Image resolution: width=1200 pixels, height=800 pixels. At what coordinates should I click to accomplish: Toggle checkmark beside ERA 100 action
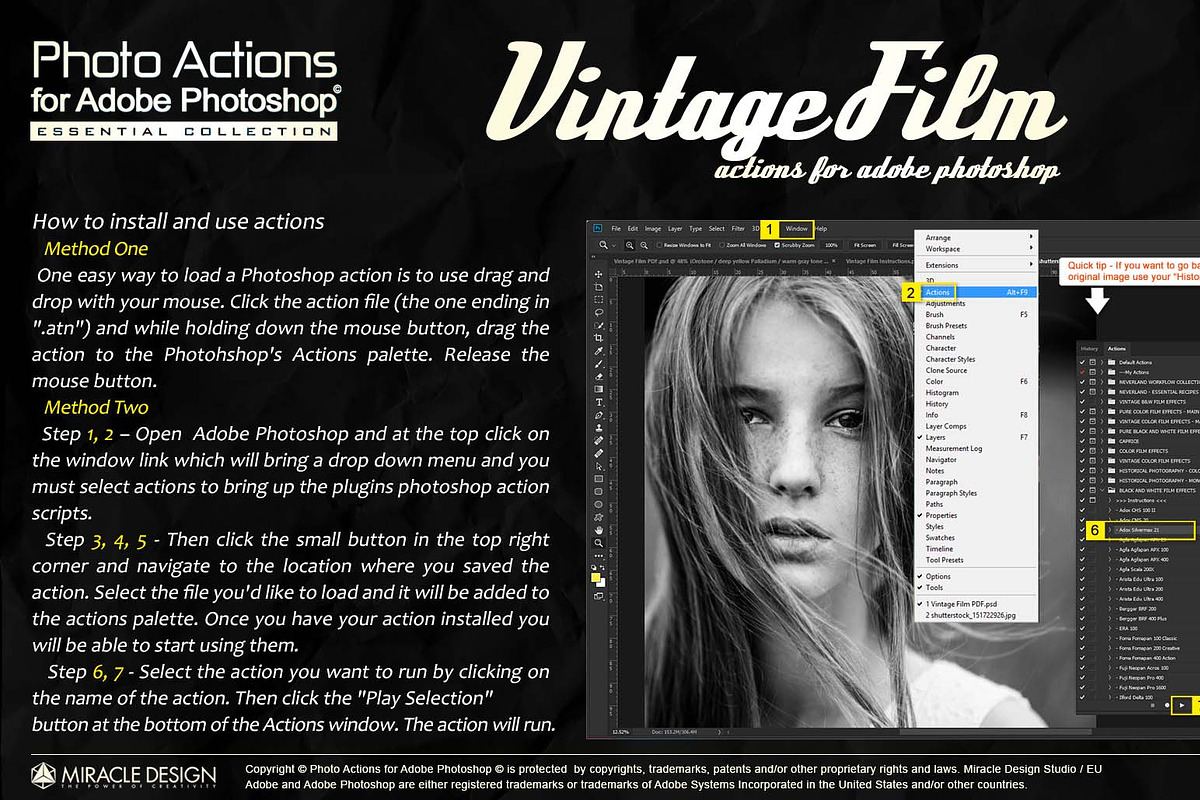(1082, 628)
